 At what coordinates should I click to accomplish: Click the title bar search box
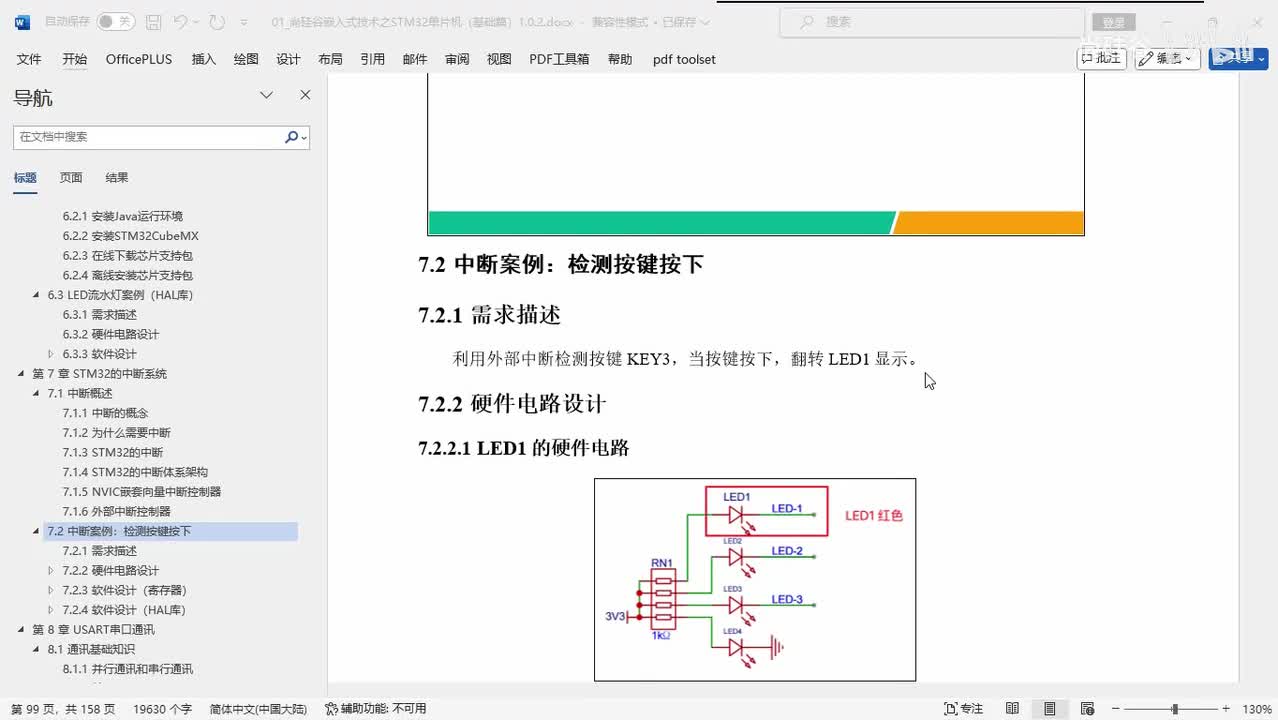click(x=931, y=21)
